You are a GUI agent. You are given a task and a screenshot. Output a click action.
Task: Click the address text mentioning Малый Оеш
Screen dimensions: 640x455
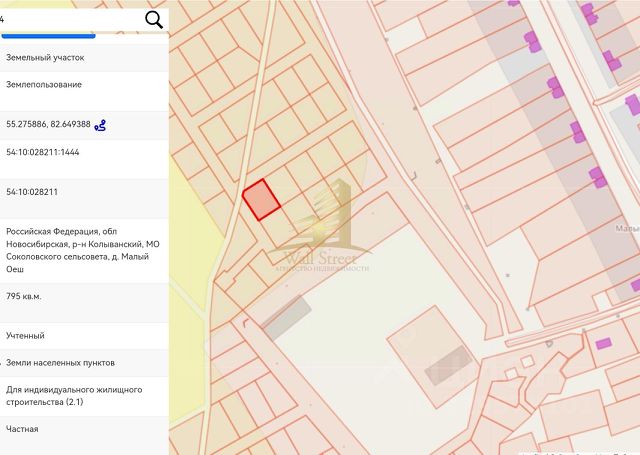point(83,250)
